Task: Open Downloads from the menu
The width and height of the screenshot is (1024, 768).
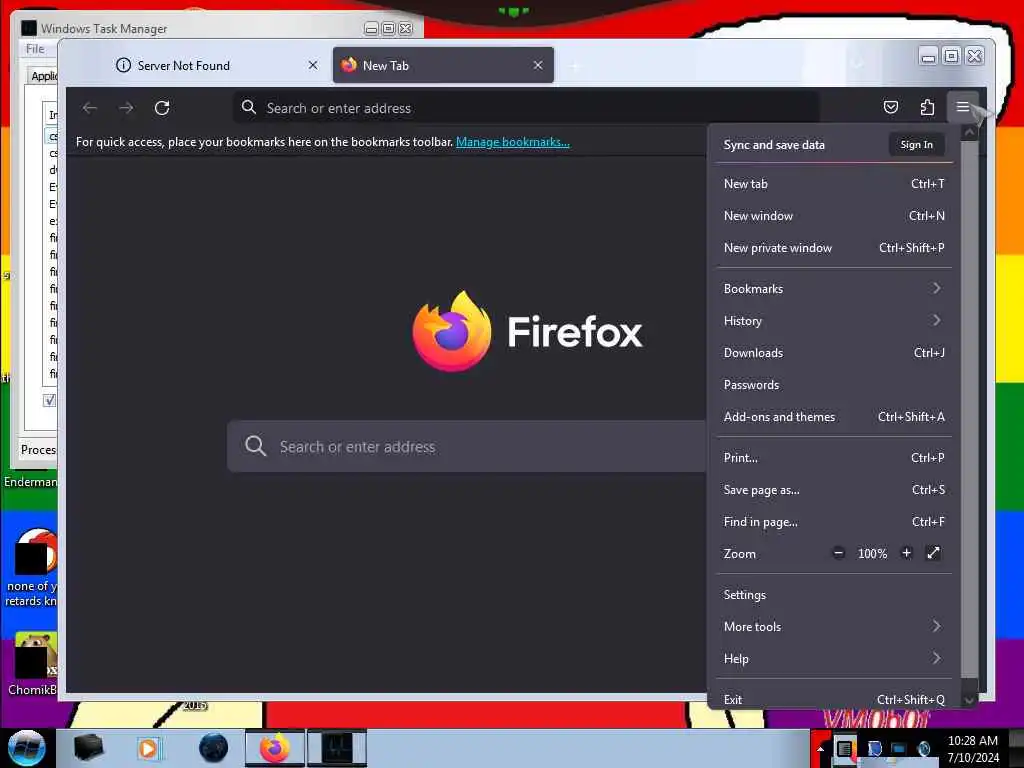Action: pos(834,353)
